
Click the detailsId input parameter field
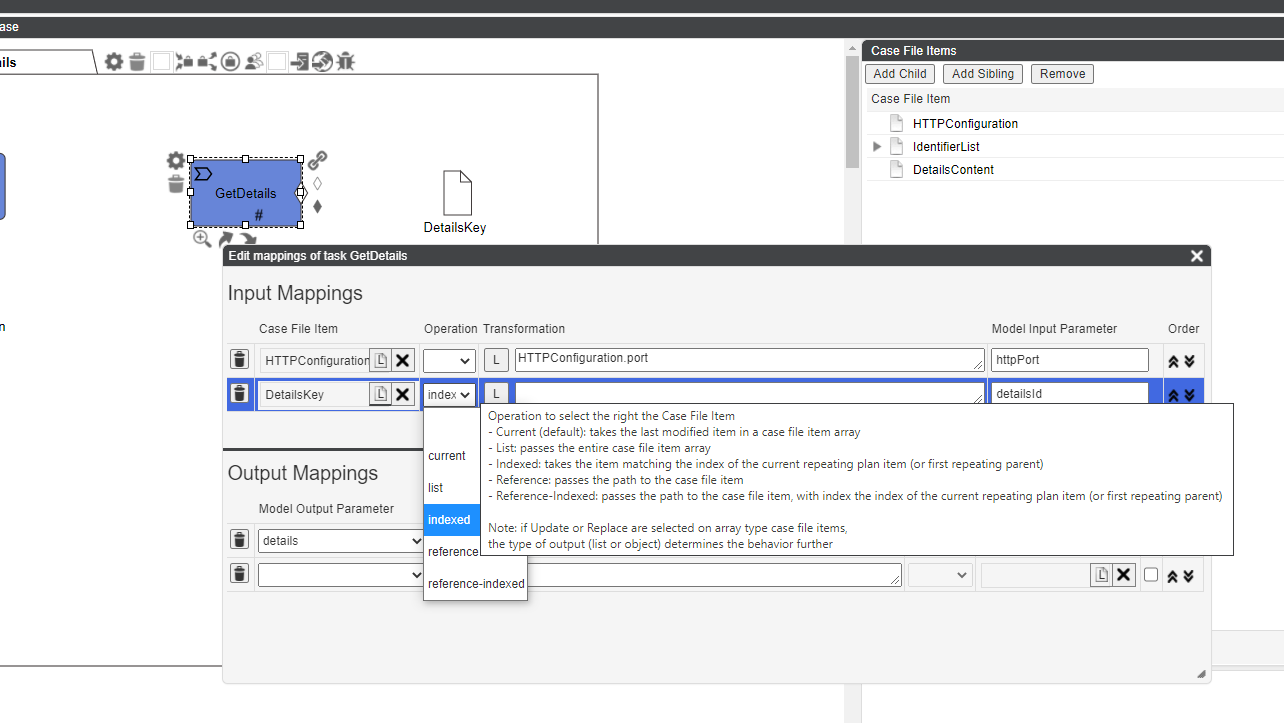1070,394
